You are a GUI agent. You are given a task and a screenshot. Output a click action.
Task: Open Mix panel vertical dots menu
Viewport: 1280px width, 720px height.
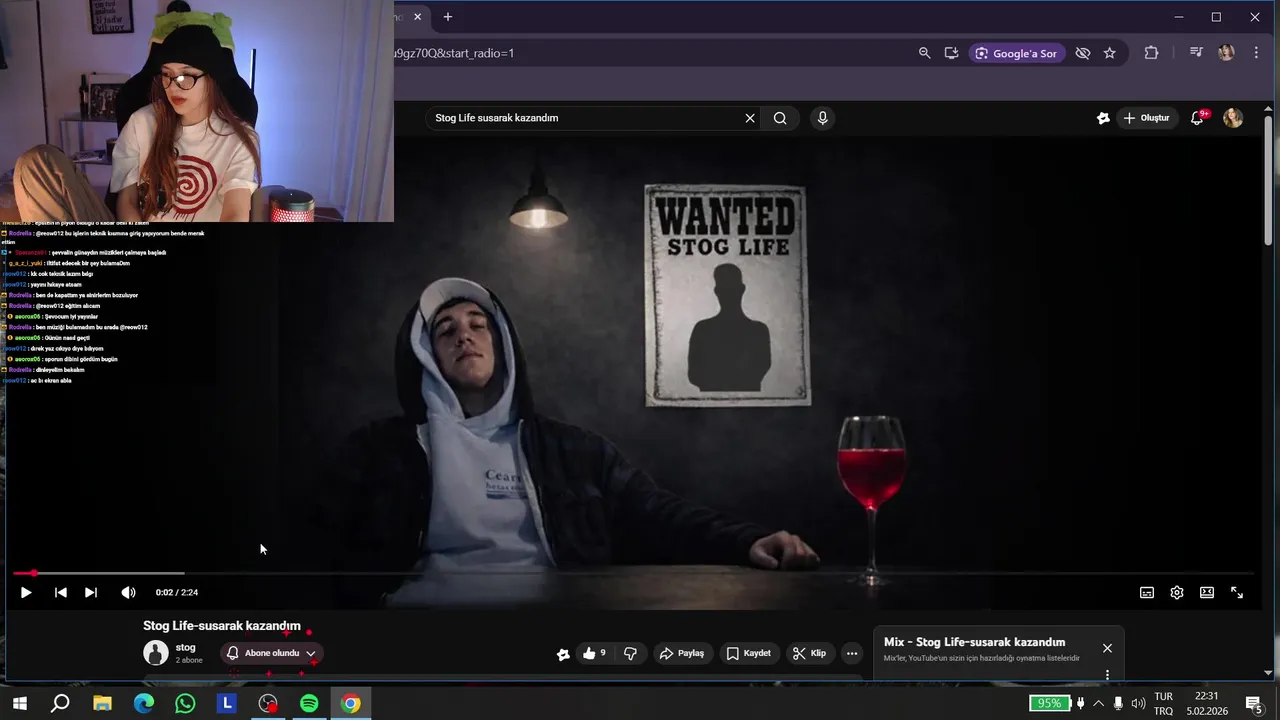[1107, 675]
